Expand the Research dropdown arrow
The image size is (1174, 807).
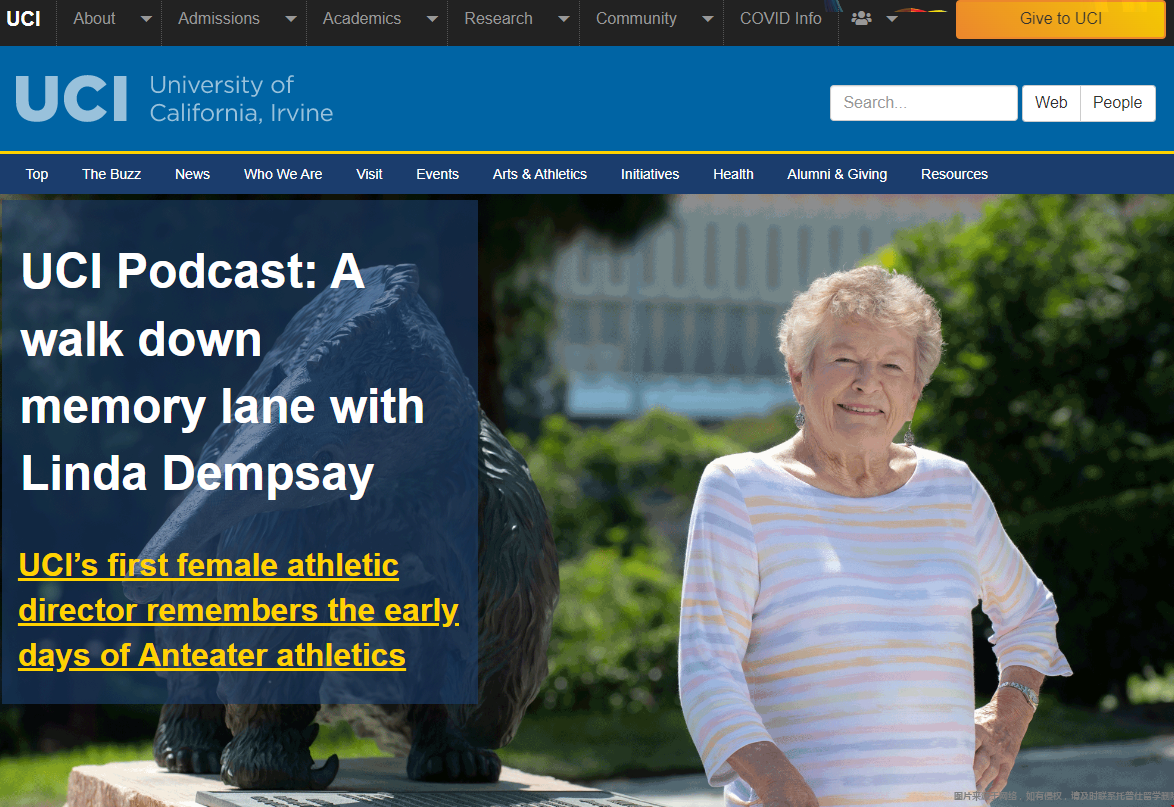point(564,19)
